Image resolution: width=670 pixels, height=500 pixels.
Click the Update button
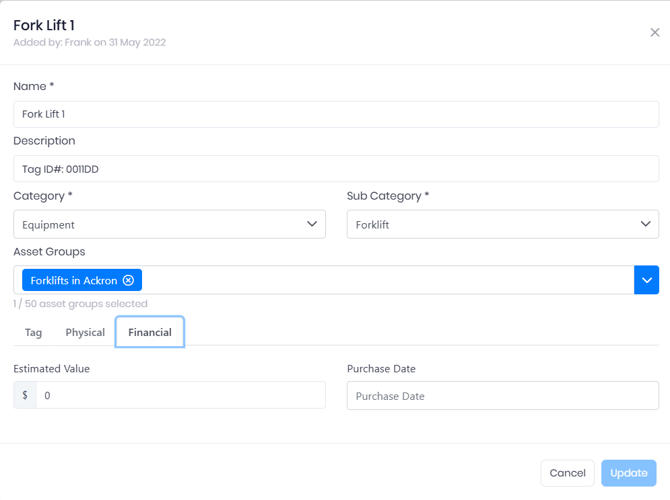coord(629,473)
